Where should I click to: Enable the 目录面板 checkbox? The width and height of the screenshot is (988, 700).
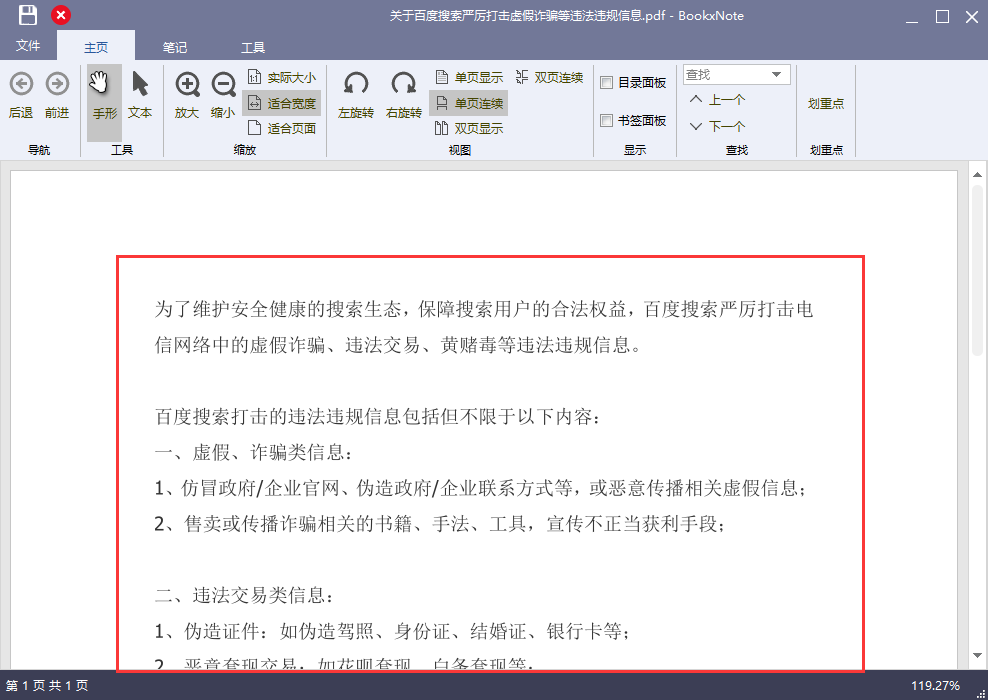tap(607, 83)
